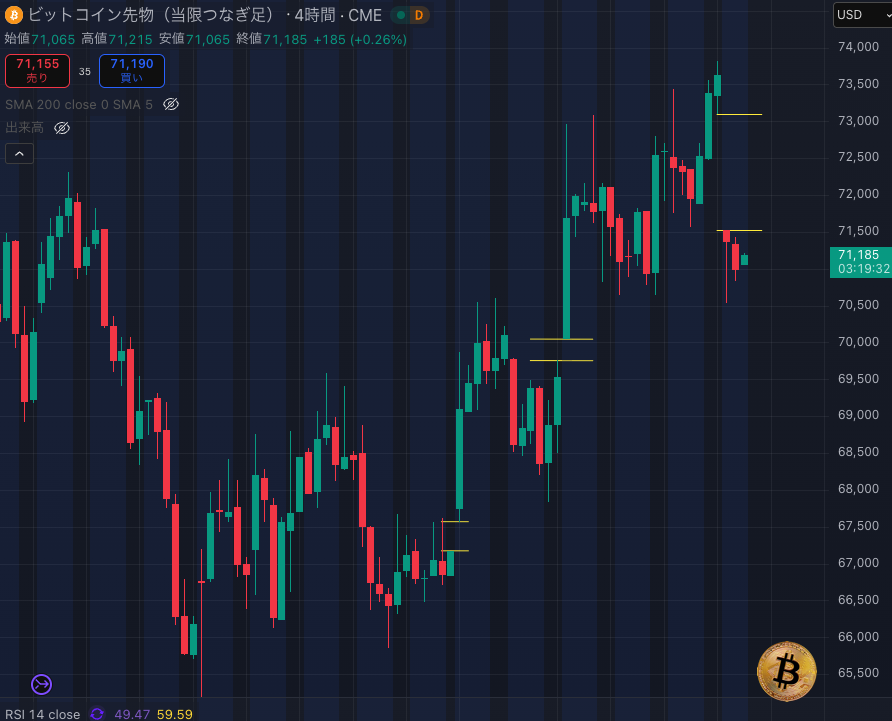The height and width of the screenshot is (721, 892).
Task: Click the green current price label 71,185
Action: click(x=860, y=255)
